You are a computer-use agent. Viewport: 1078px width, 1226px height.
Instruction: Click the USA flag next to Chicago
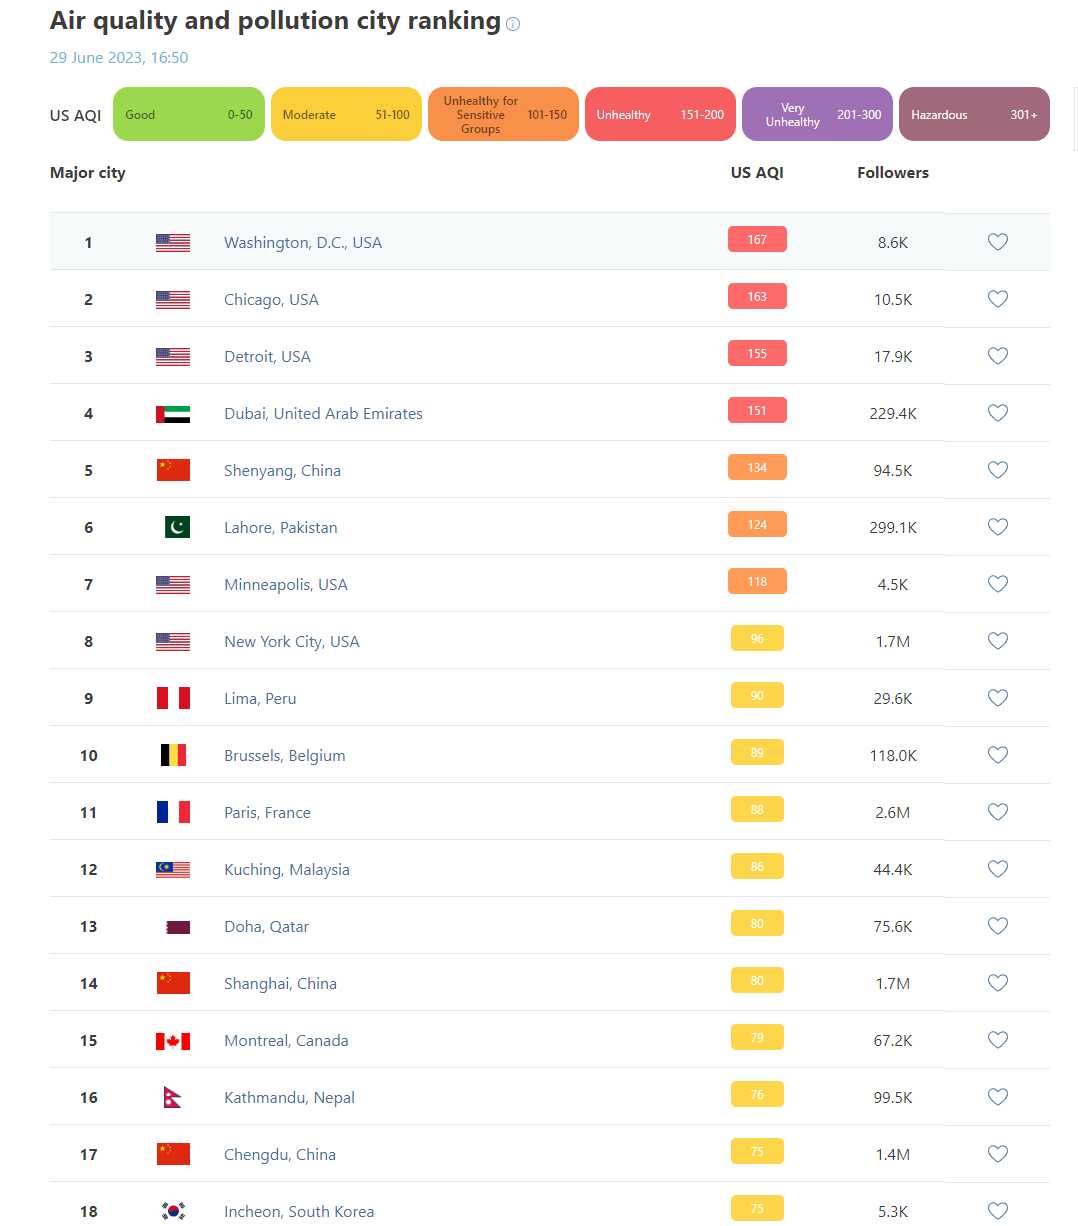[x=173, y=299]
